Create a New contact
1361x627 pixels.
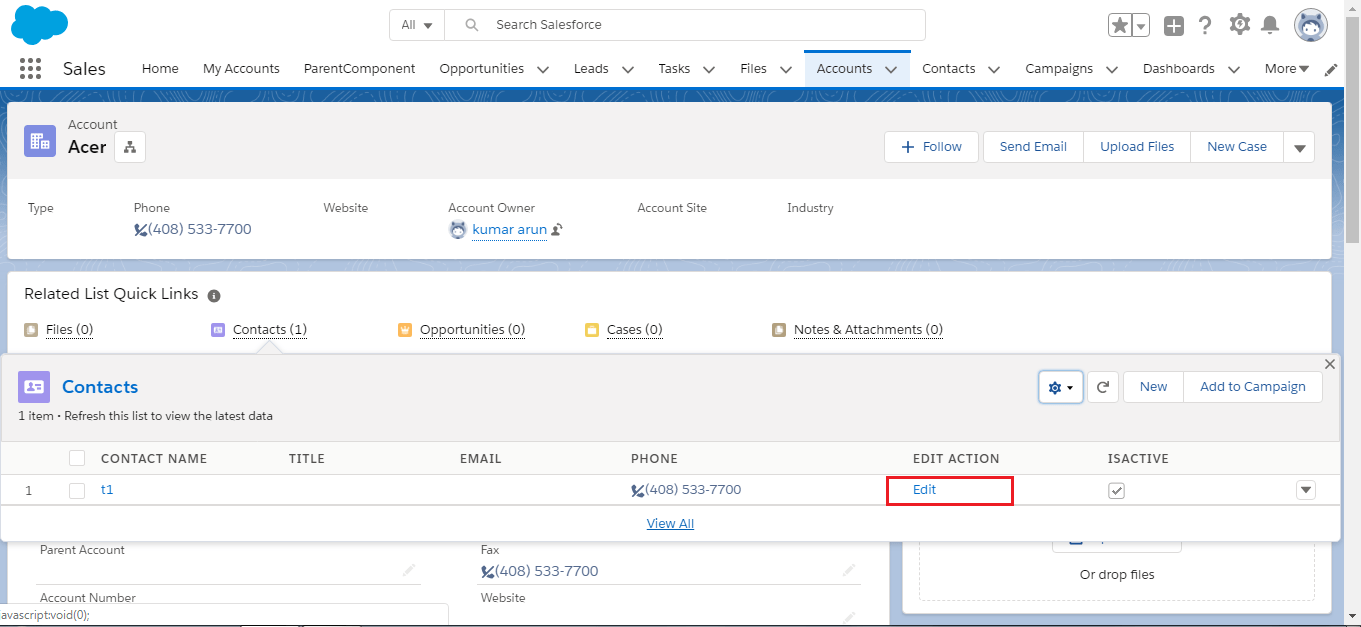coord(1153,387)
